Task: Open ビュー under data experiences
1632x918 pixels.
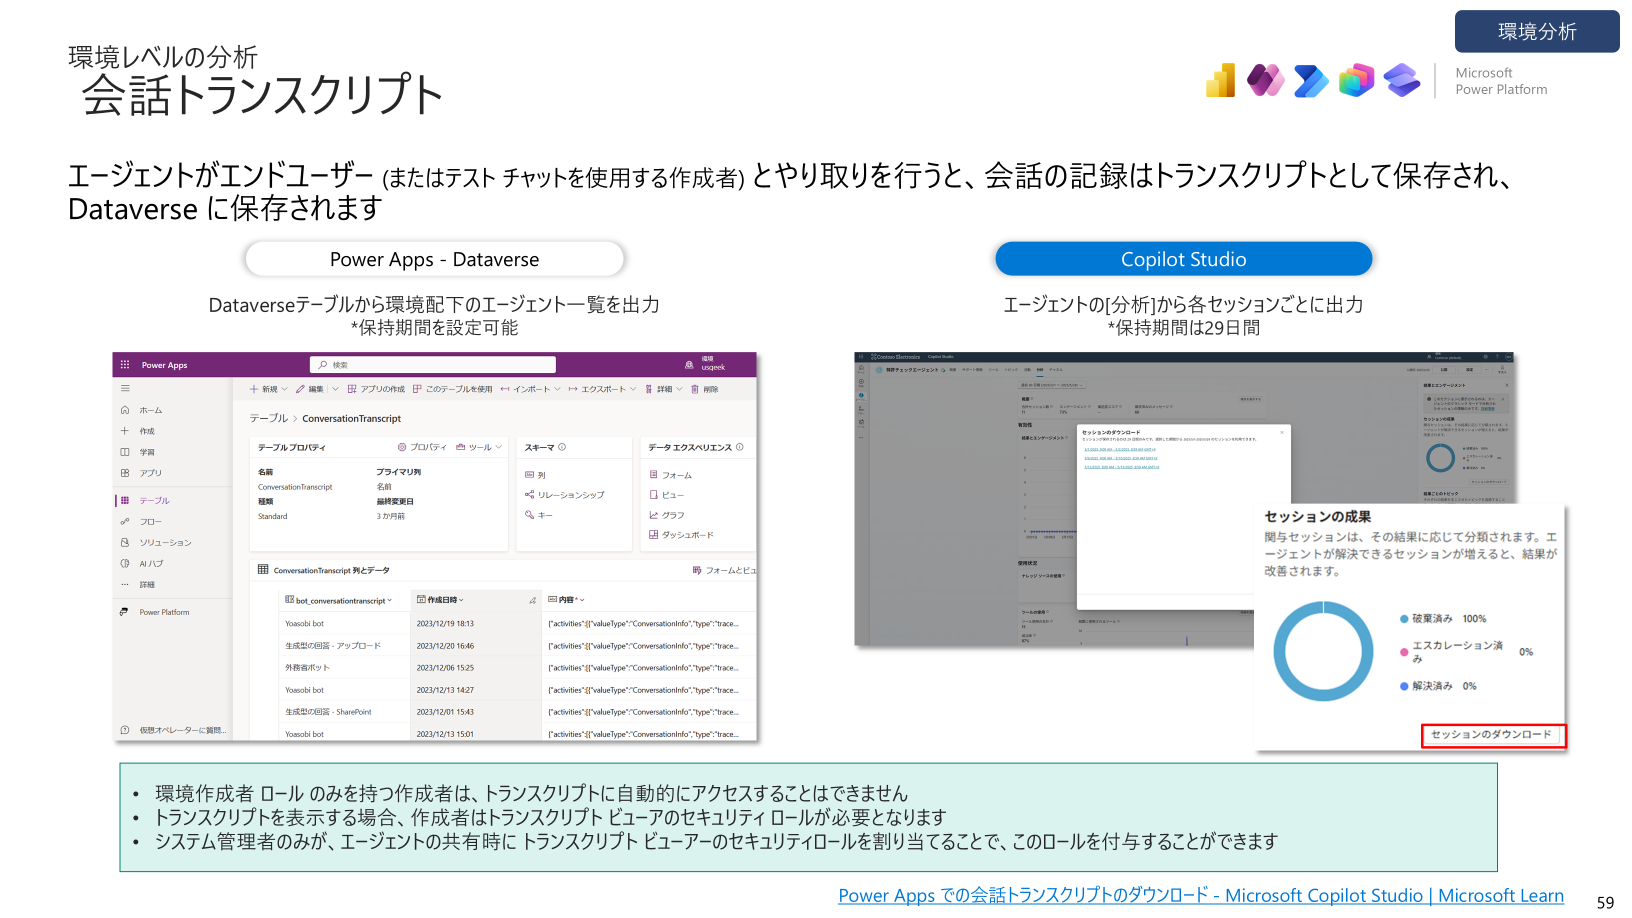Action: tap(667, 495)
